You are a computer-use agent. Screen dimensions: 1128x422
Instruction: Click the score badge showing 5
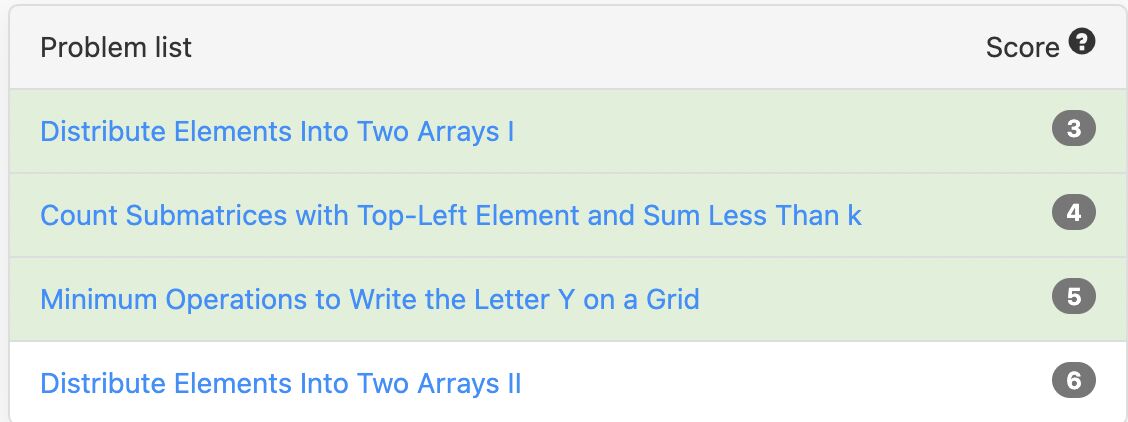(1073, 297)
